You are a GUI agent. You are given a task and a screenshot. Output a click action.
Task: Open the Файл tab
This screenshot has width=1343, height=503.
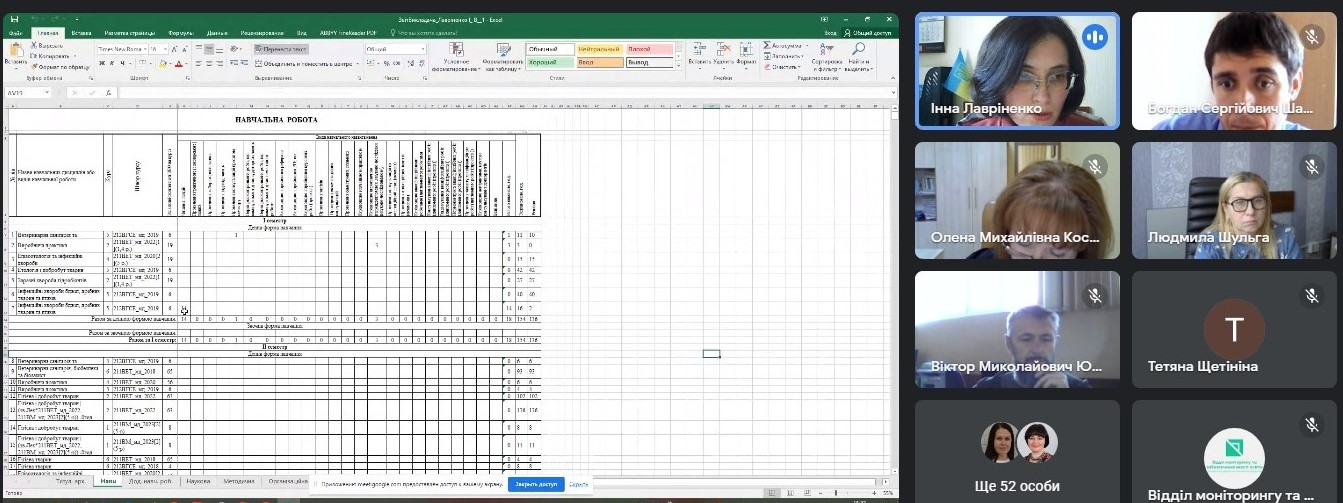click(16, 33)
